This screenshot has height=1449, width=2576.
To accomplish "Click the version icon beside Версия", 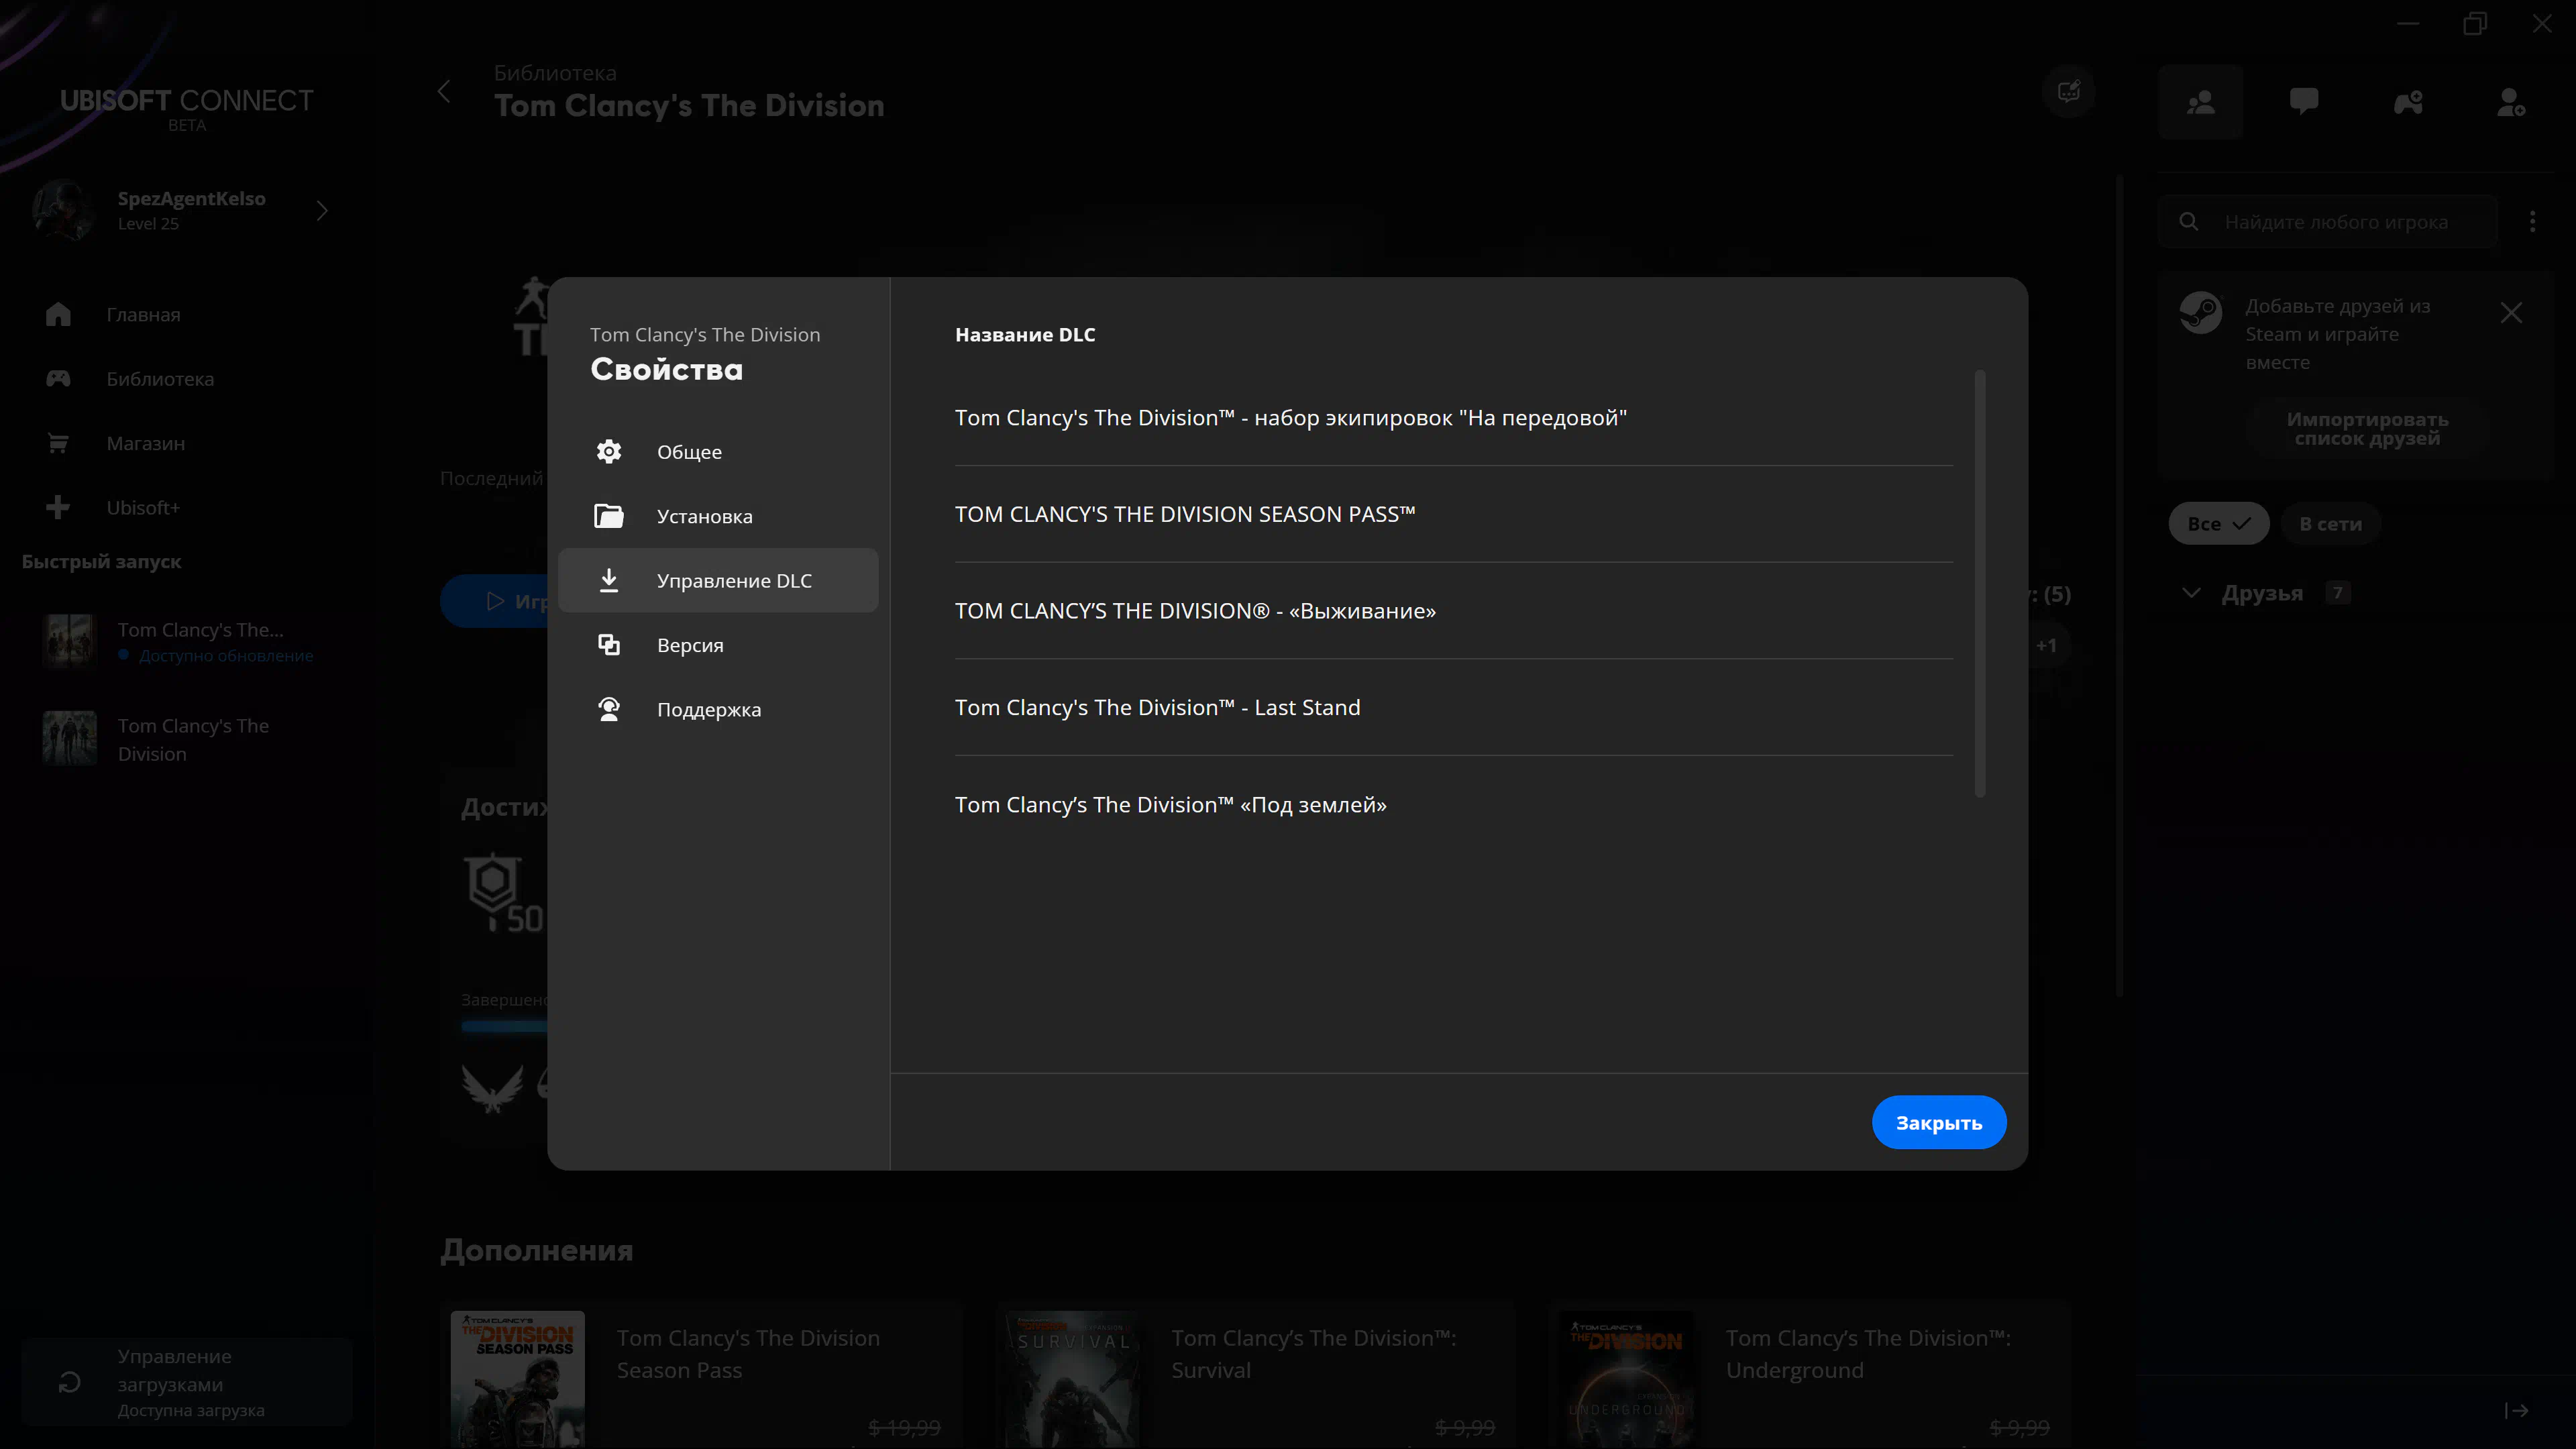I will [608, 645].
